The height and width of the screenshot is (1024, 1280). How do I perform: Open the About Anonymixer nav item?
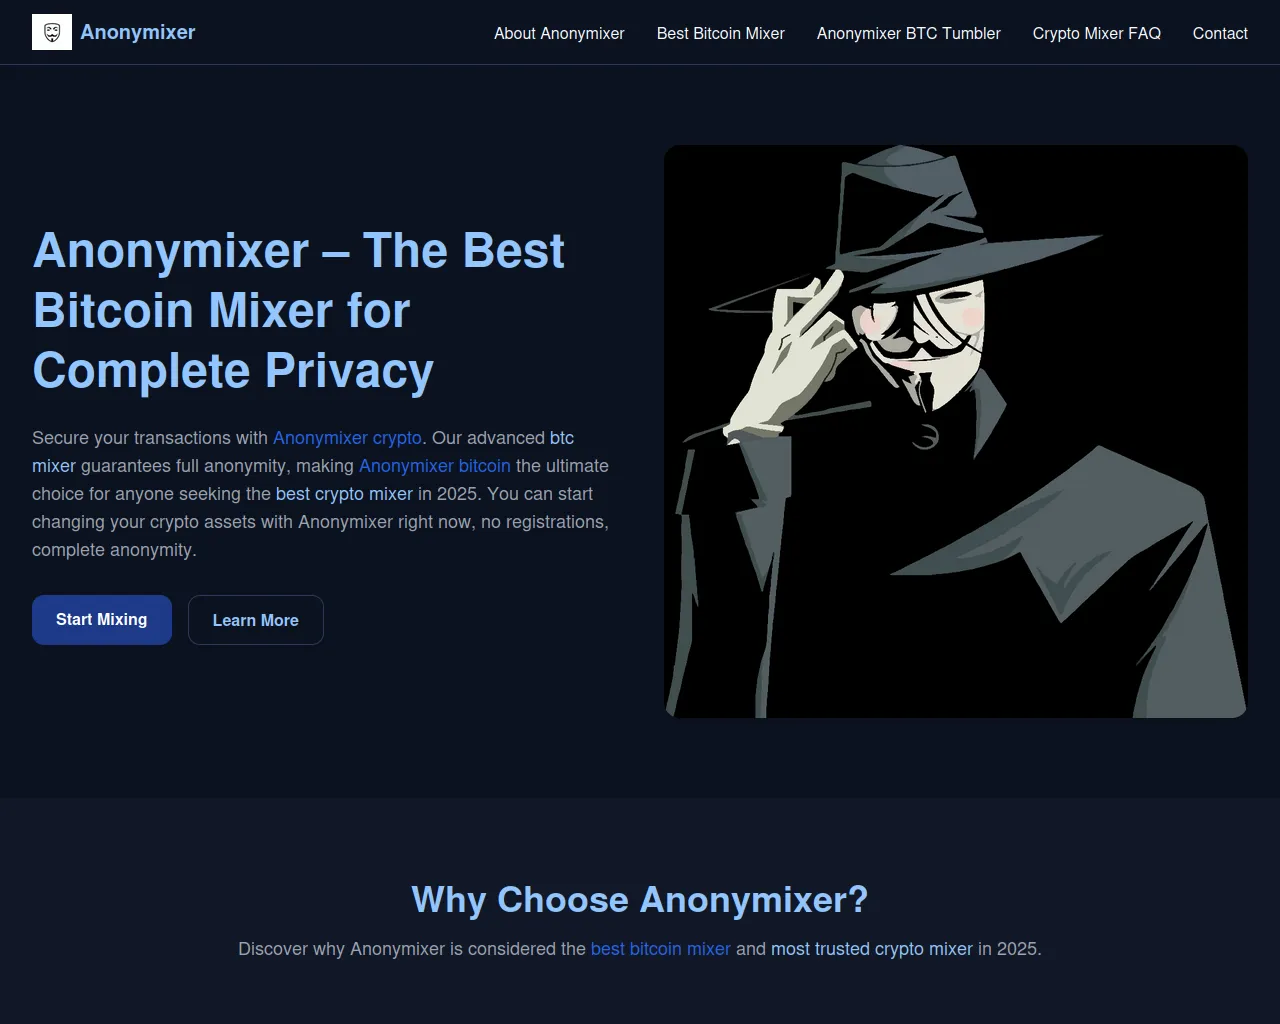point(559,33)
